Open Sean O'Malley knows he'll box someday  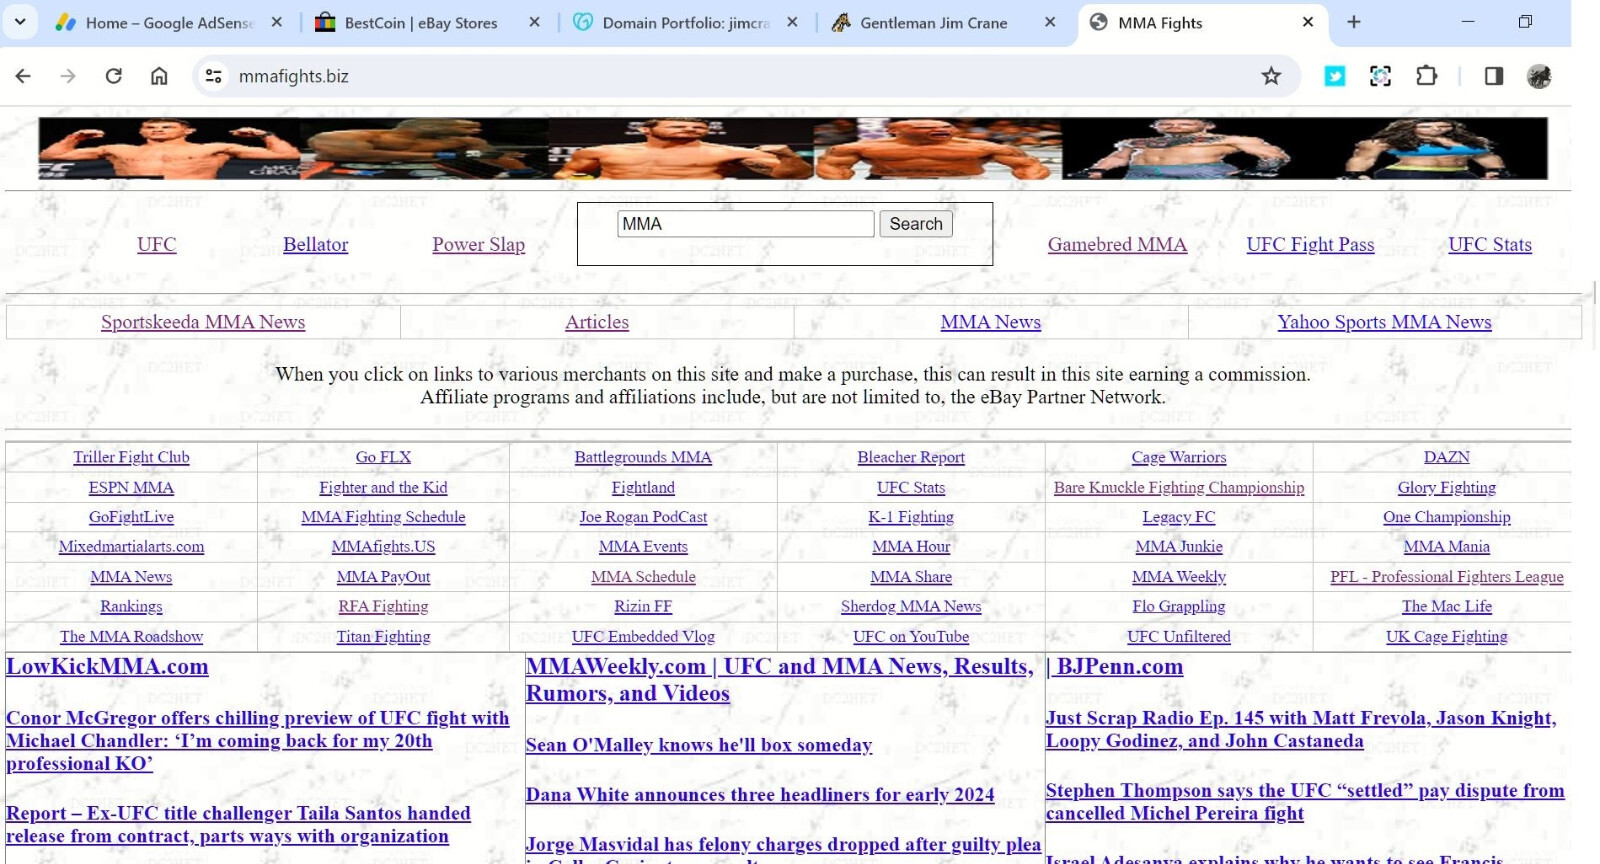[x=699, y=745]
